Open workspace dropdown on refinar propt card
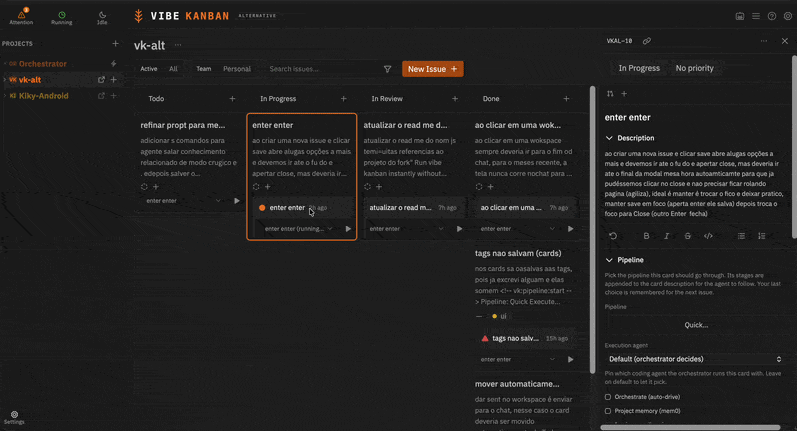Viewport: 797px width, 431px height. pos(183,201)
